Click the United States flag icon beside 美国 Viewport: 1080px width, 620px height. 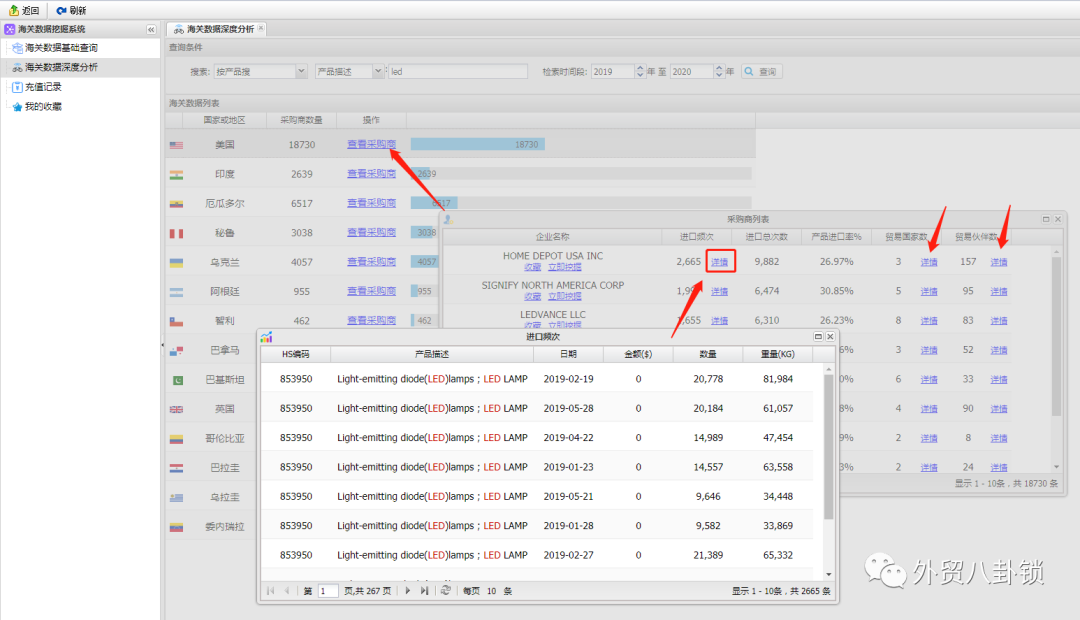(x=176, y=145)
